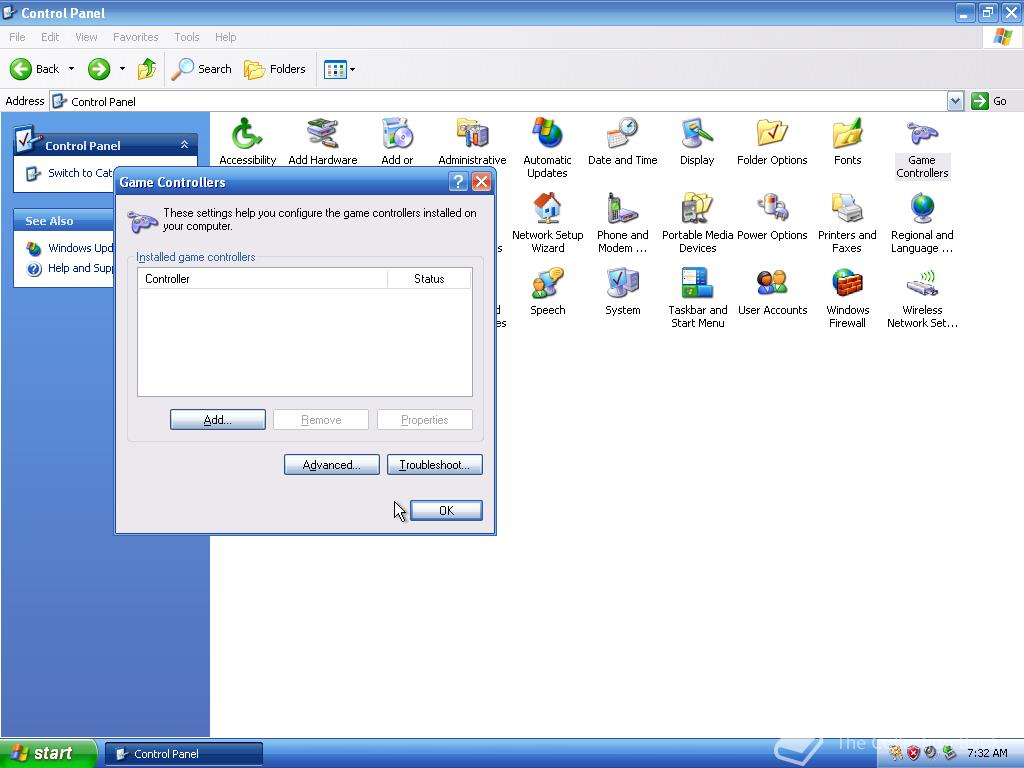The image size is (1024, 768).
Task: Click the Controller column header
Action: click(263, 279)
